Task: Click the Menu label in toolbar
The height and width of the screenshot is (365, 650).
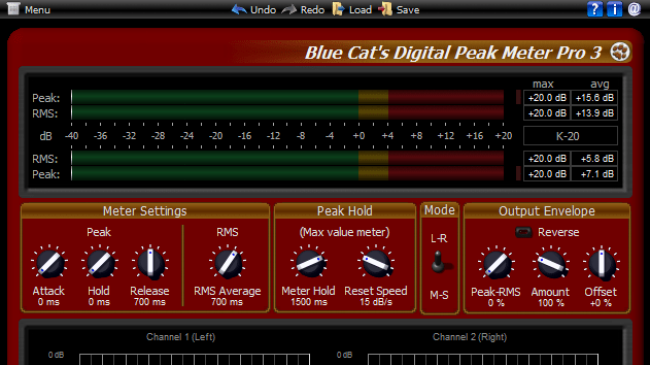Action: [37, 10]
